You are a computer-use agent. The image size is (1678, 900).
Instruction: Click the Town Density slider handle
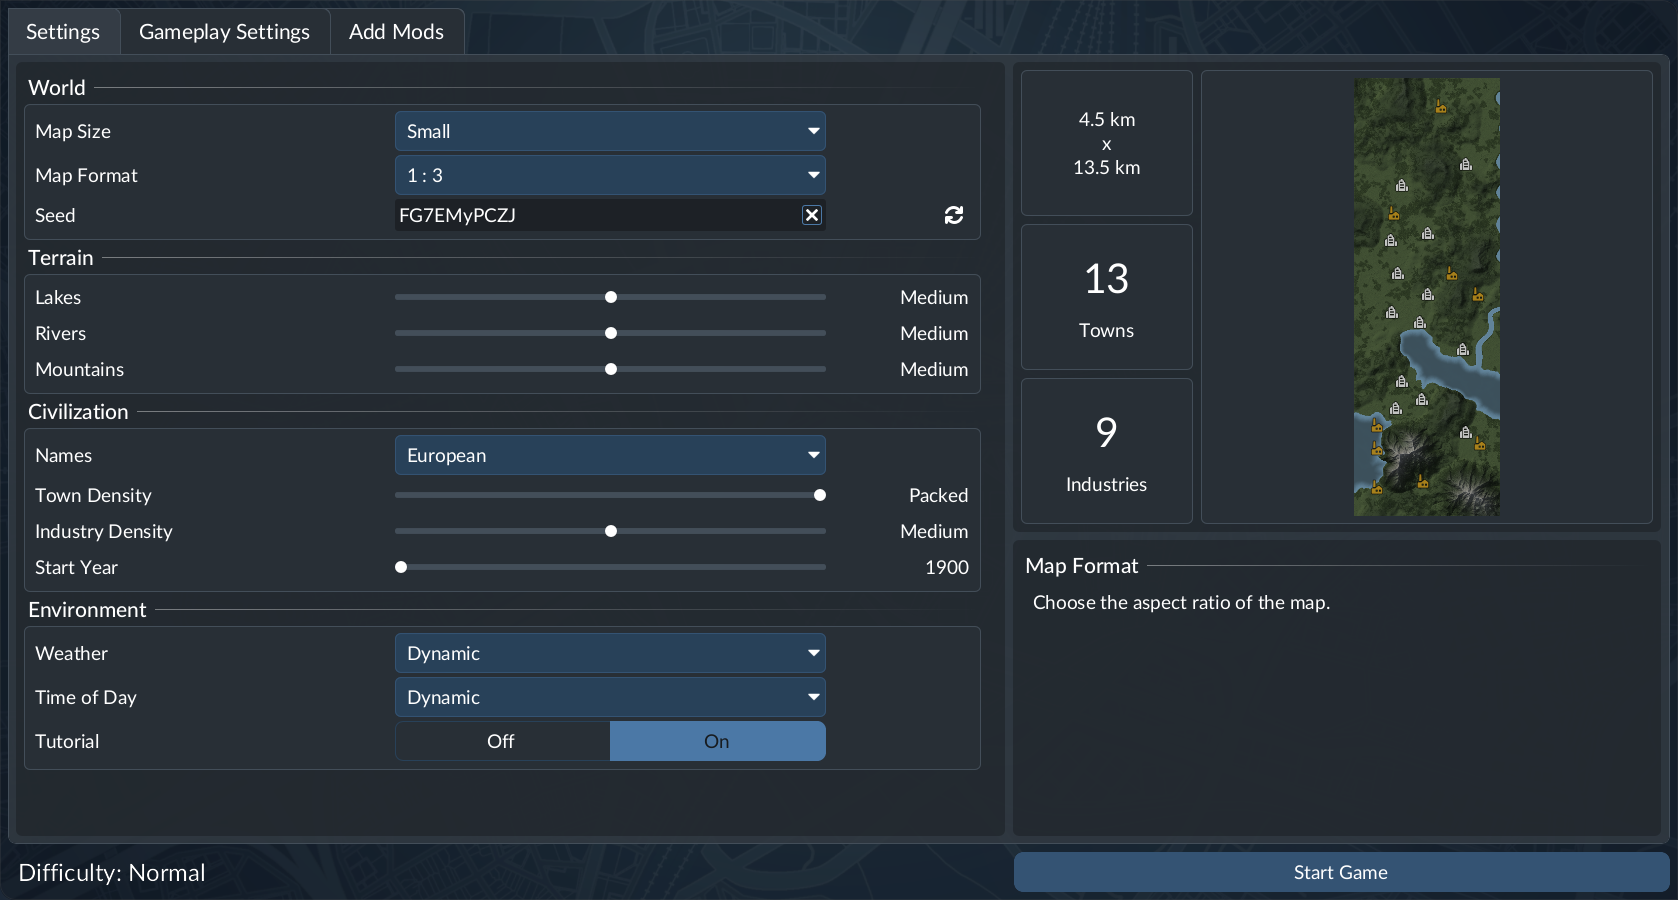(820, 495)
